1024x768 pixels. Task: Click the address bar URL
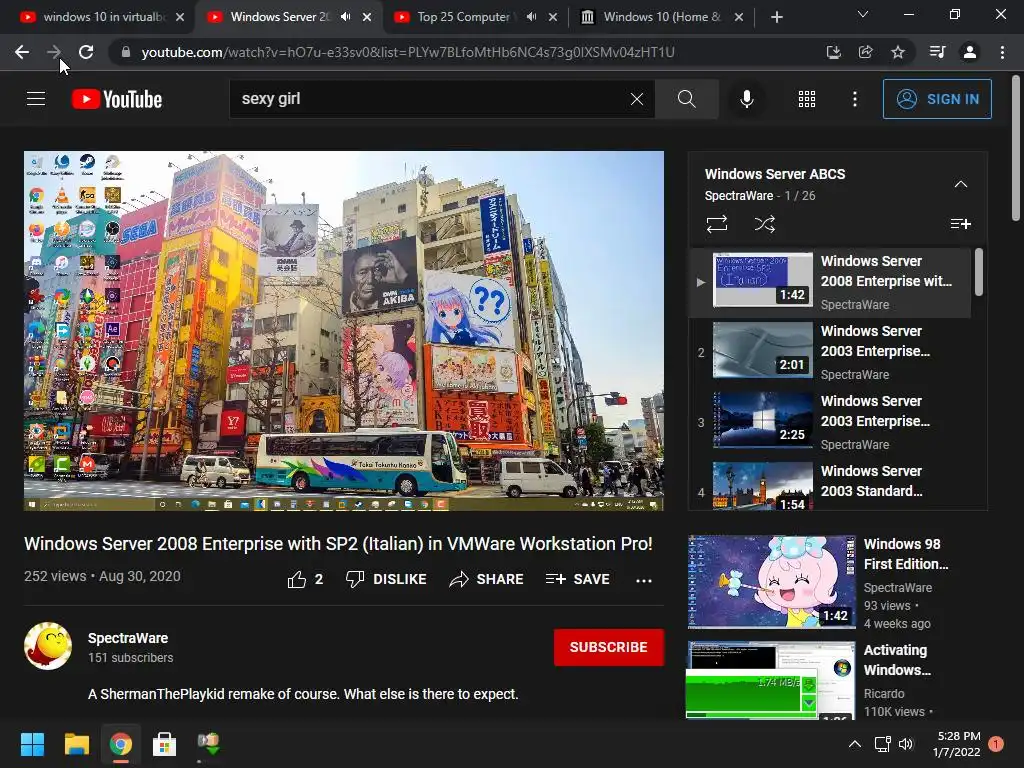408,52
